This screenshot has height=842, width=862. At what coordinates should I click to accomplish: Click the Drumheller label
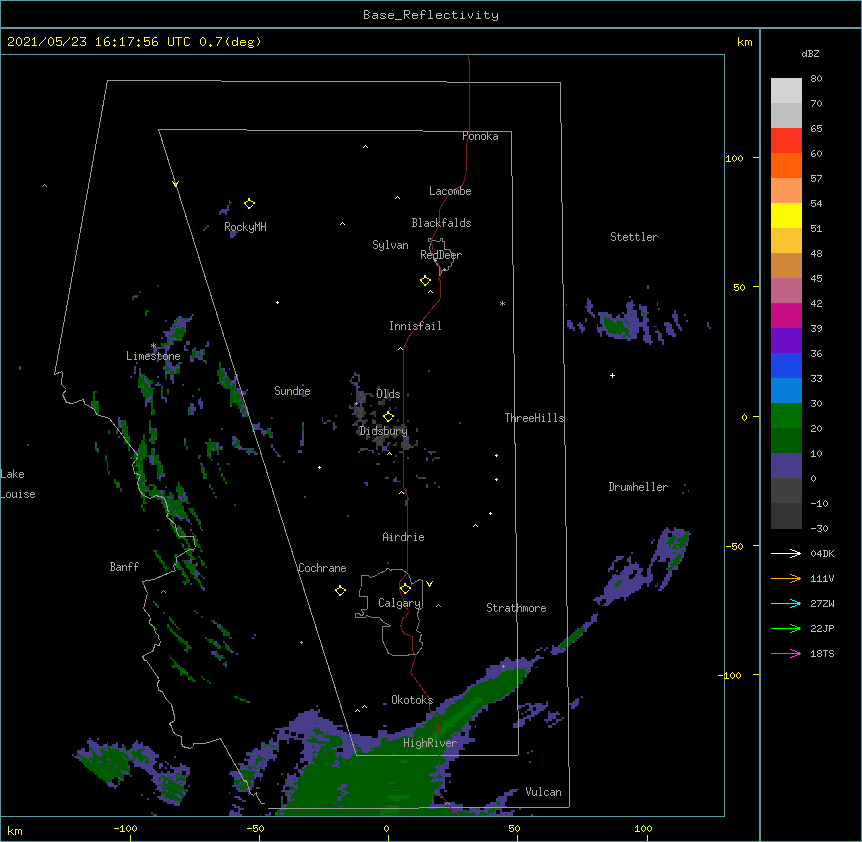pos(638,487)
